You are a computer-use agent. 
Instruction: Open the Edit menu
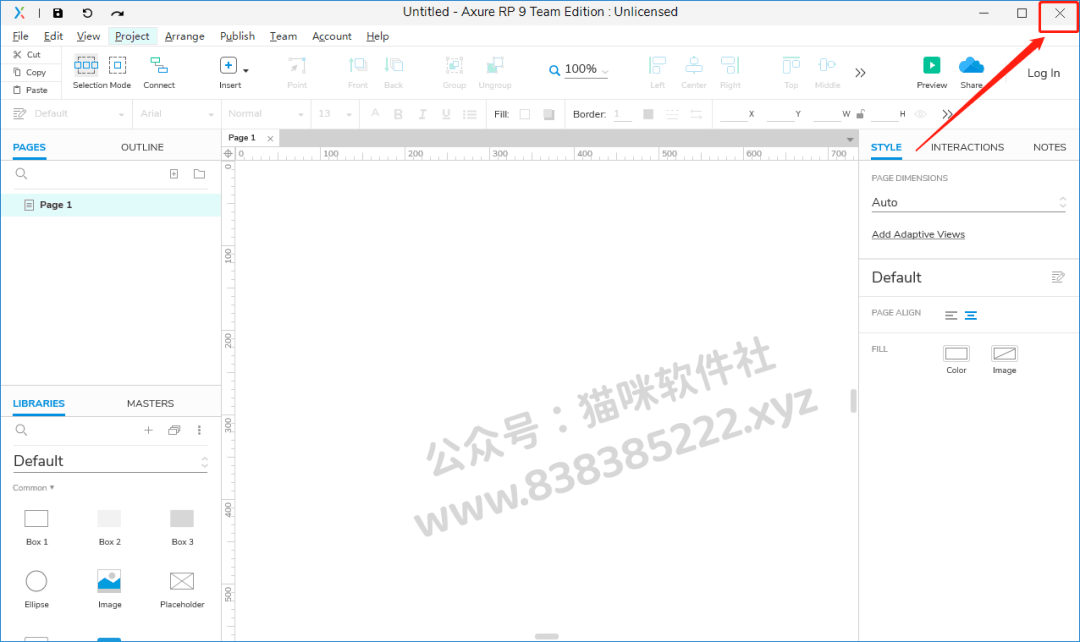53,36
